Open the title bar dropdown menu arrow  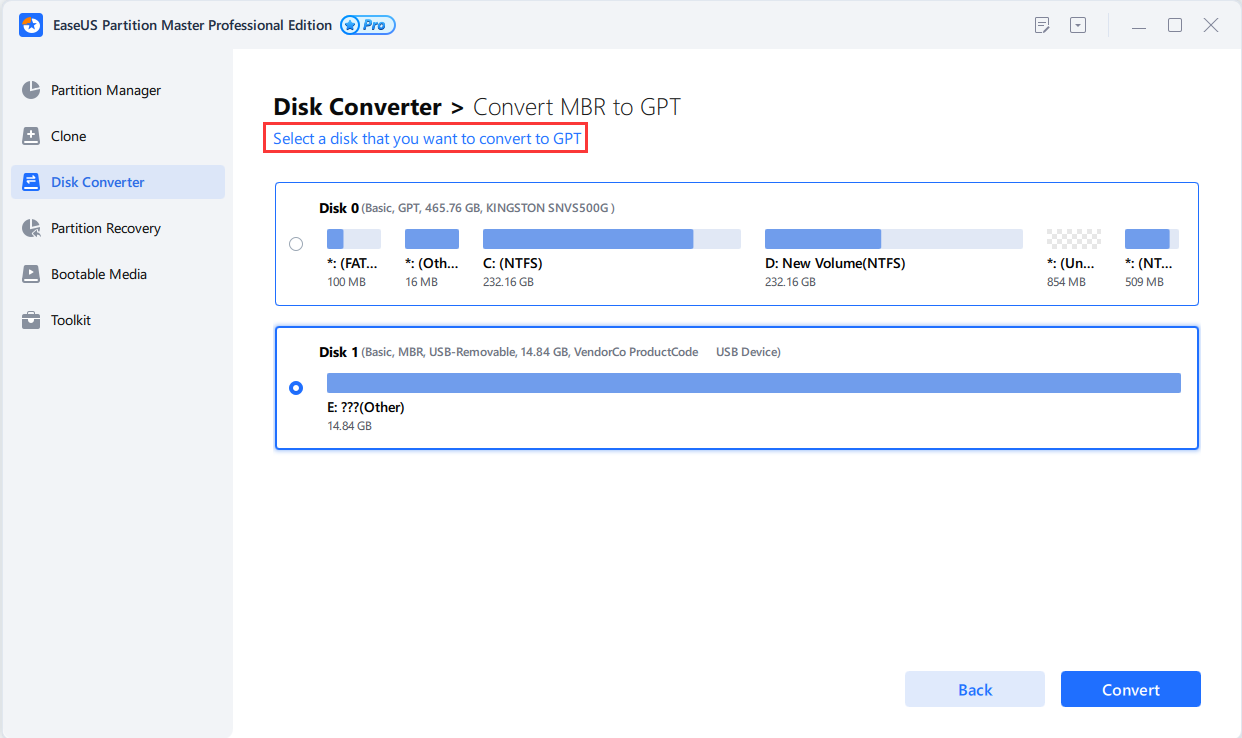tap(1078, 24)
